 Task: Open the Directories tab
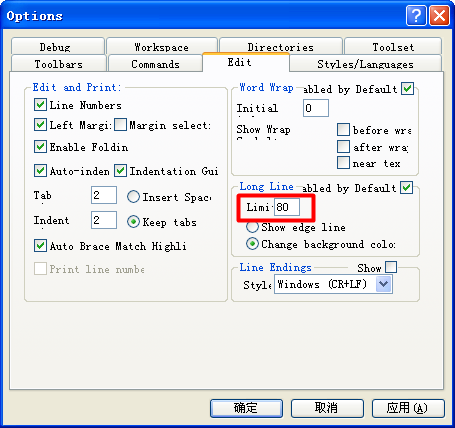click(x=281, y=46)
